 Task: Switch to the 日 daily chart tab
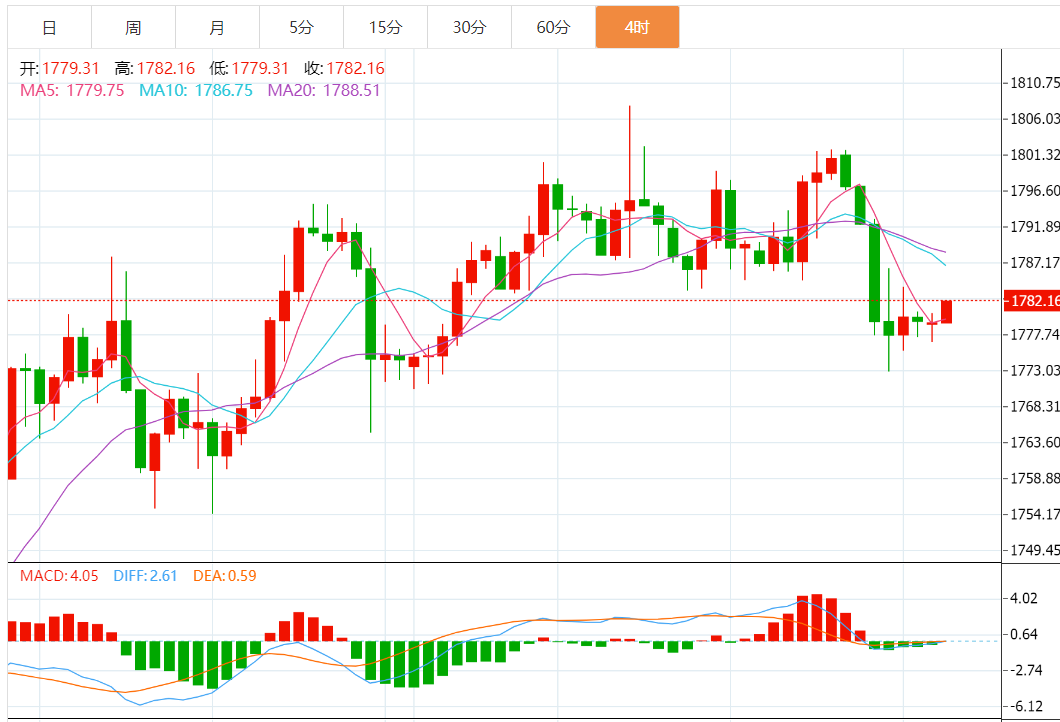click(49, 28)
